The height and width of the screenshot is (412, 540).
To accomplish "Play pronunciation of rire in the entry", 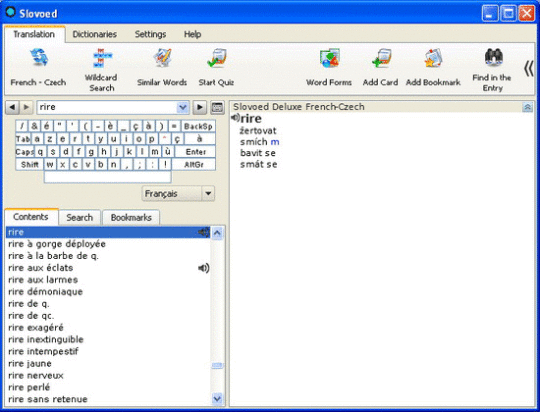I will [235, 118].
